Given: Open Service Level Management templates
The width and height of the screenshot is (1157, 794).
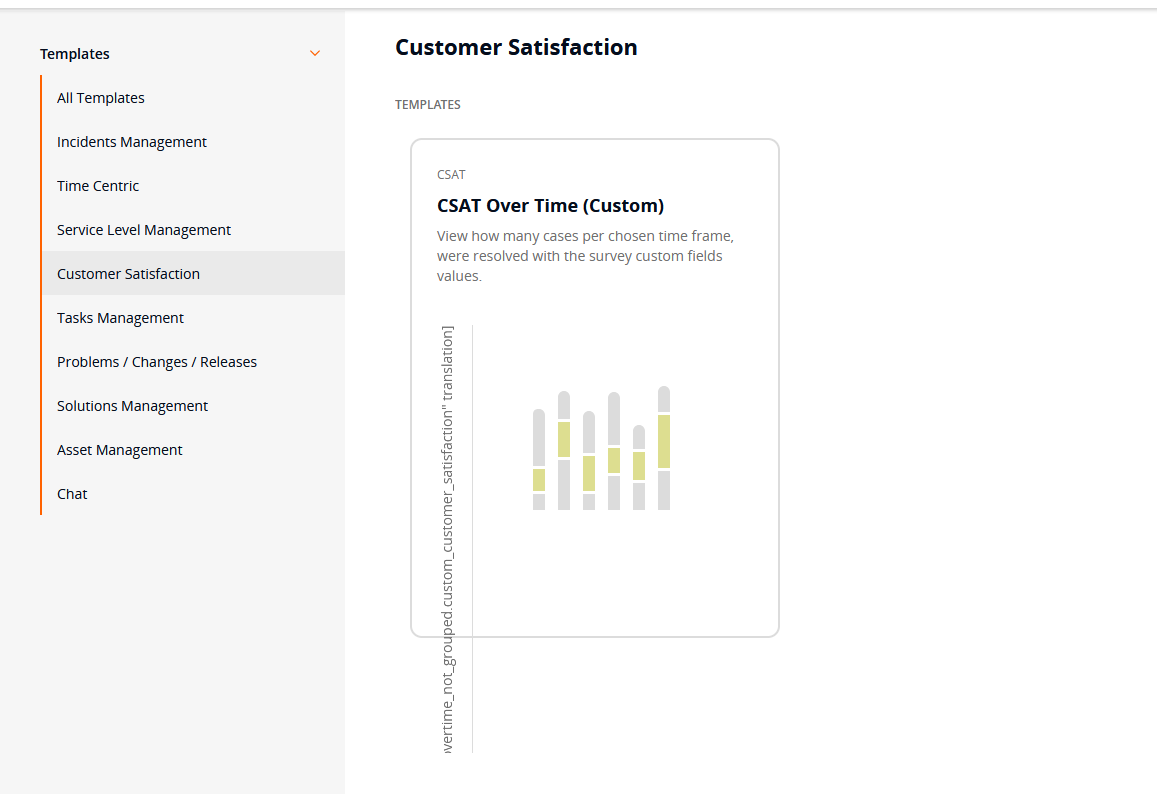Looking at the screenshot, I should [143, 229].
